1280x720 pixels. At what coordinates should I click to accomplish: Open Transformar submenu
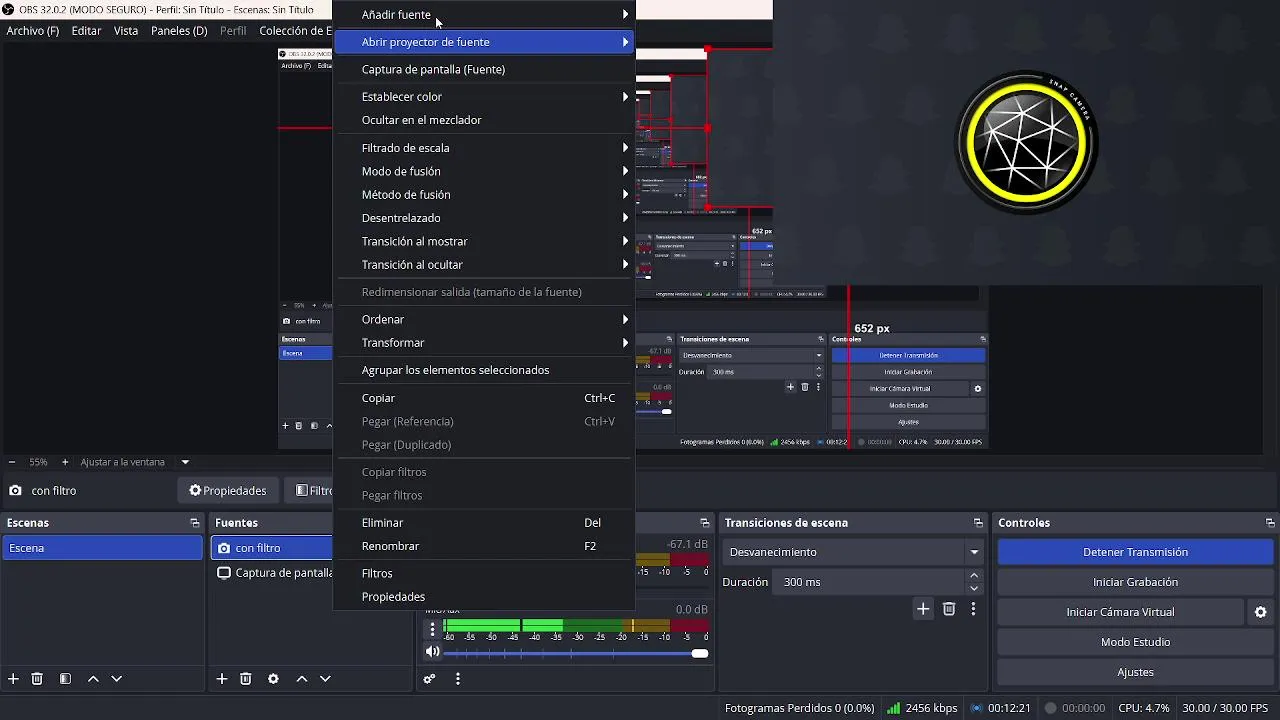click(x=484, y=343)
